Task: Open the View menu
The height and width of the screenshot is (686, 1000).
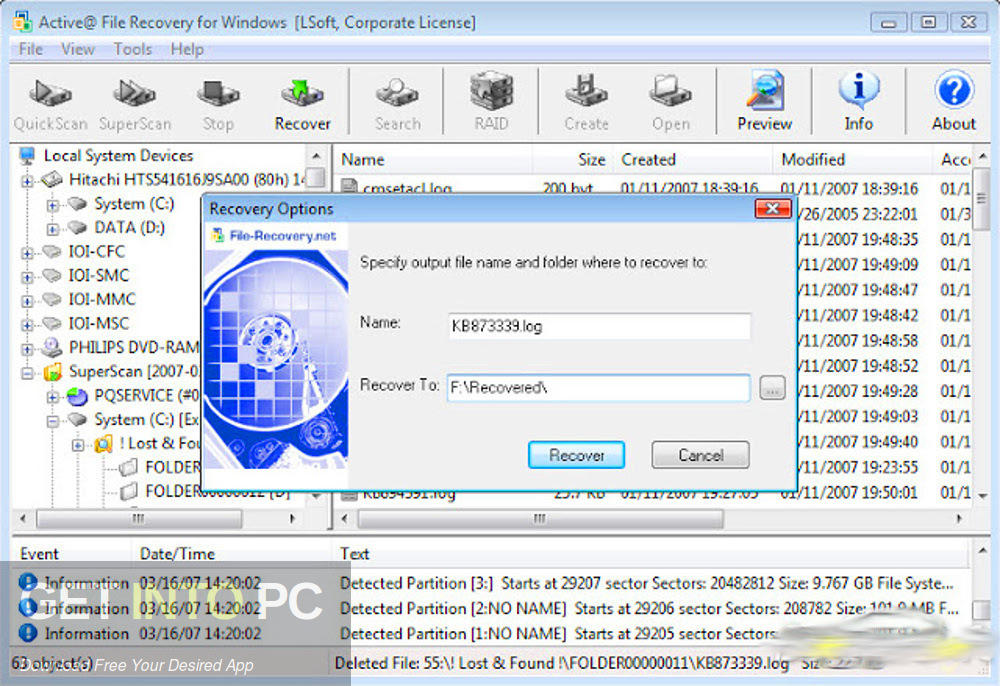Action: point(77,49)
